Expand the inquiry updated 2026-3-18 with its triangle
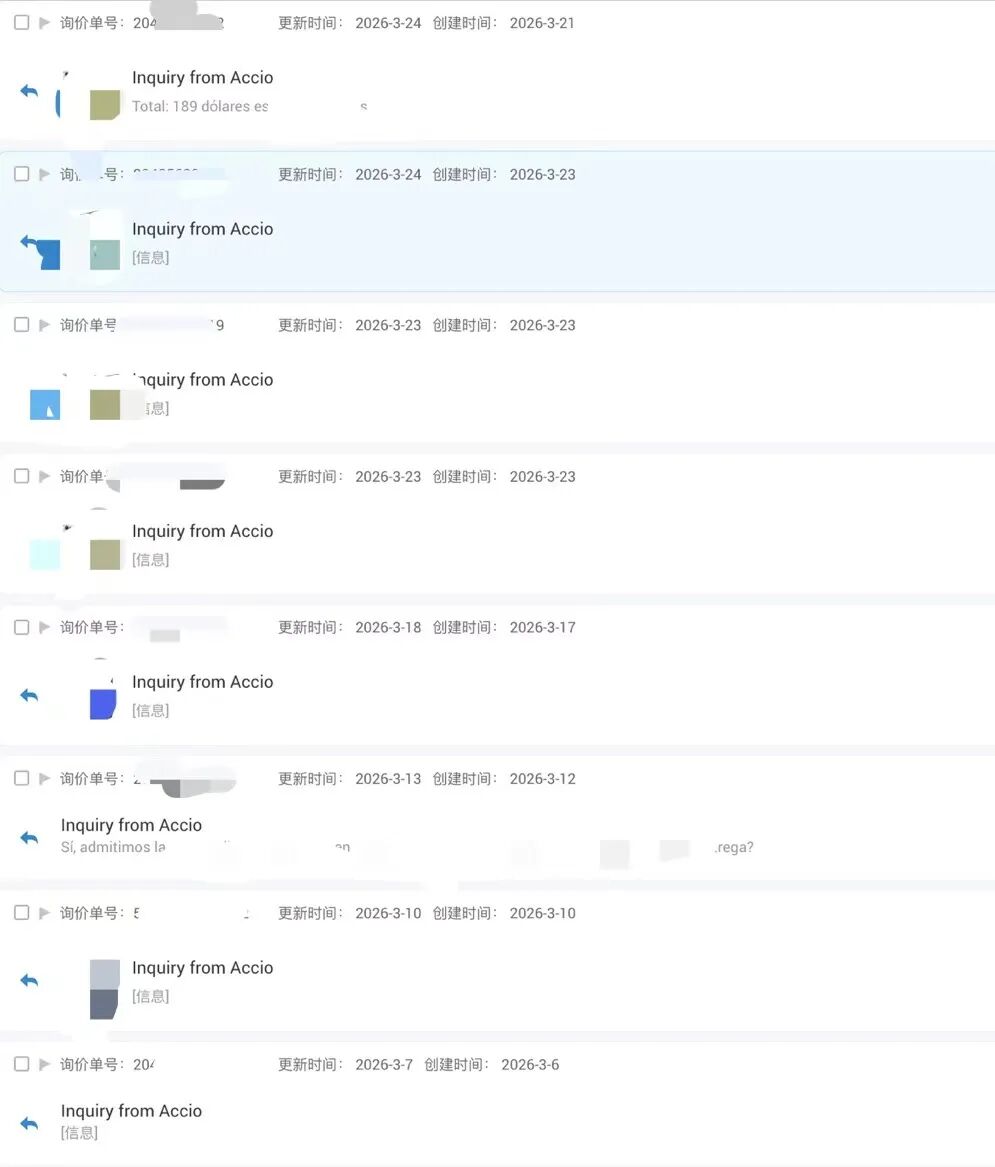Image resolution: width=995 pixels, height=1167 pixels. pos(45,627)
